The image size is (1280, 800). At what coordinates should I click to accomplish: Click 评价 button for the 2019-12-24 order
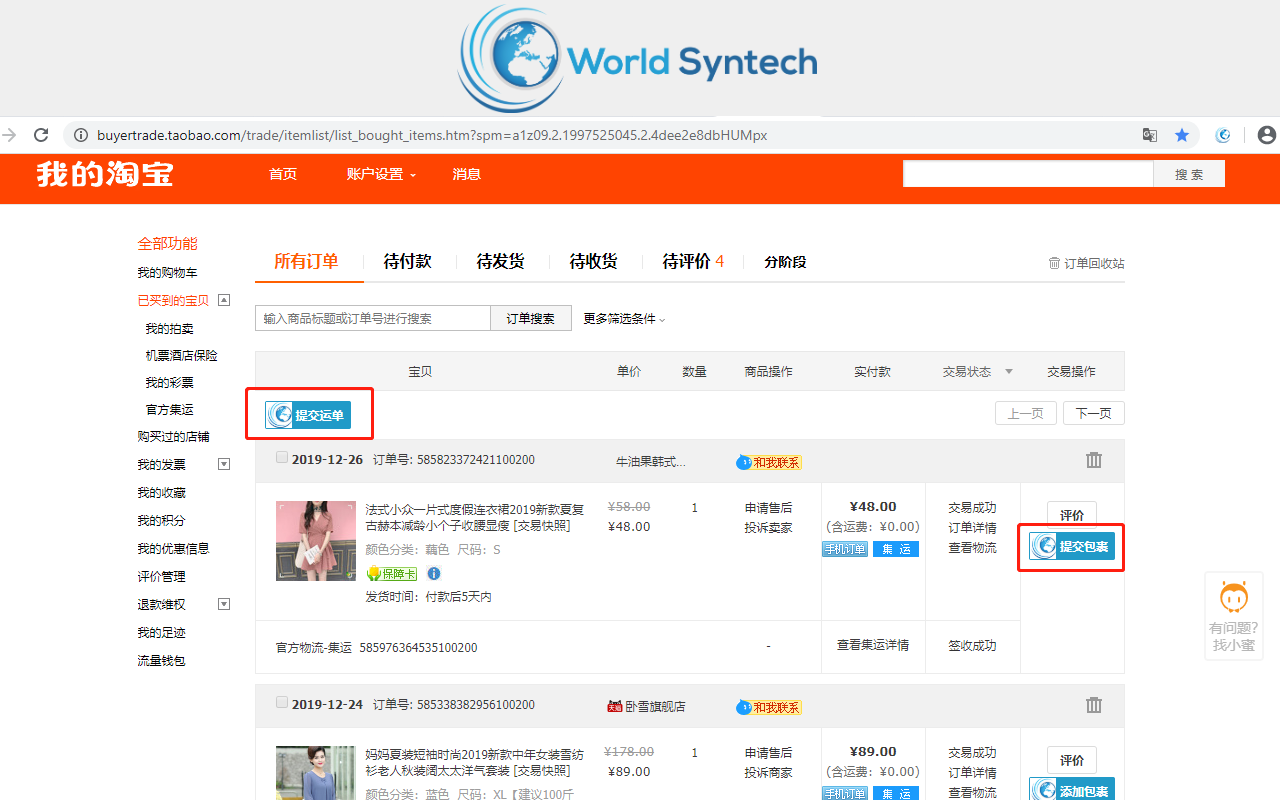(x=1072, y=760)
